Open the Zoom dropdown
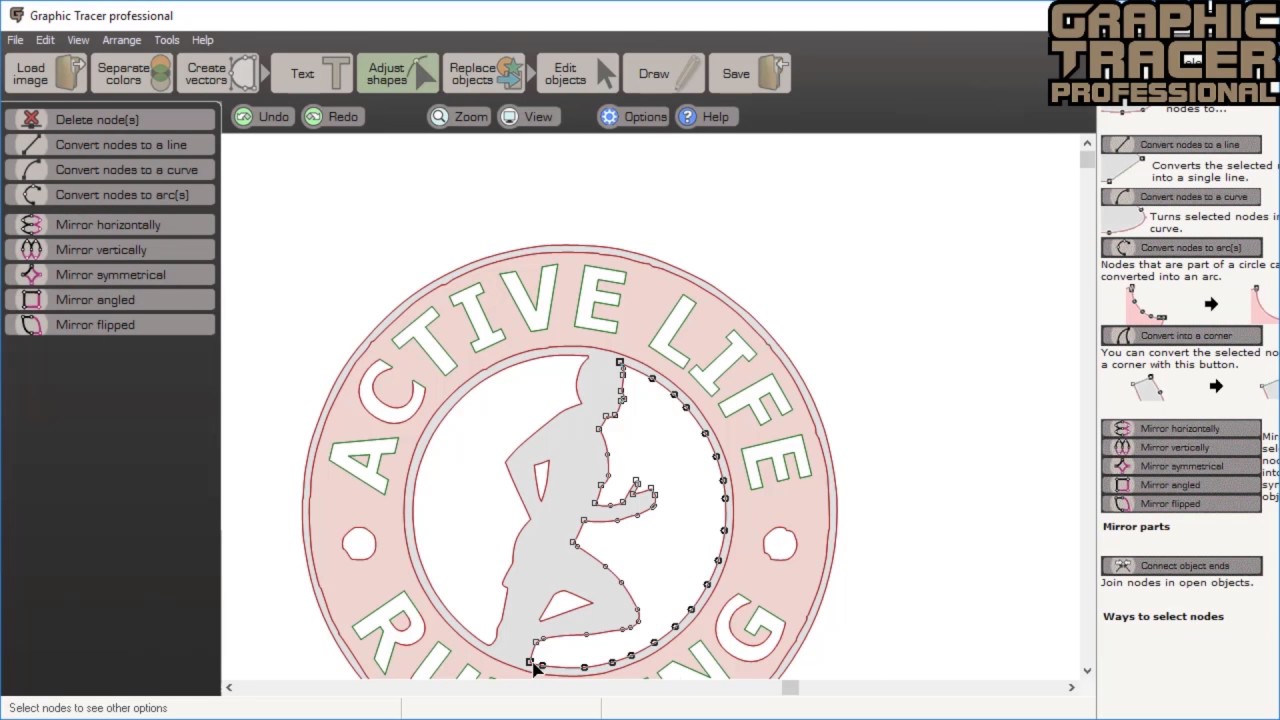Viewport: 1280px width, 720px height. coord(459,116)
